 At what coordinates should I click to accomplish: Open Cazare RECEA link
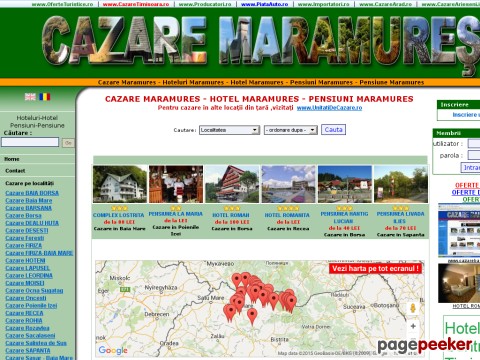pos(24,313)
